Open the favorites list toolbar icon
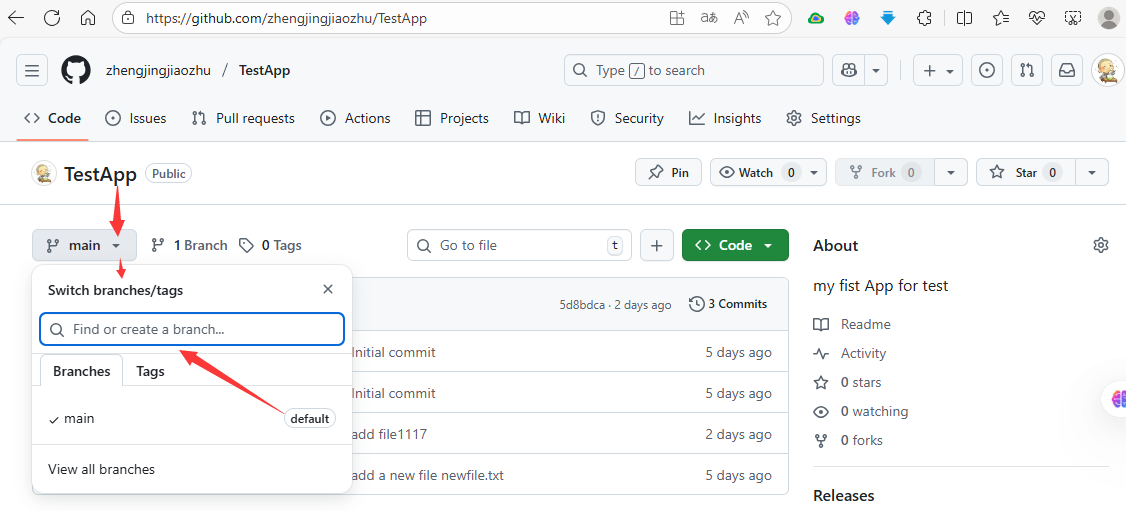This screenshot has width=1126, height=511. pyautogui.click(x=1000, y=18)
